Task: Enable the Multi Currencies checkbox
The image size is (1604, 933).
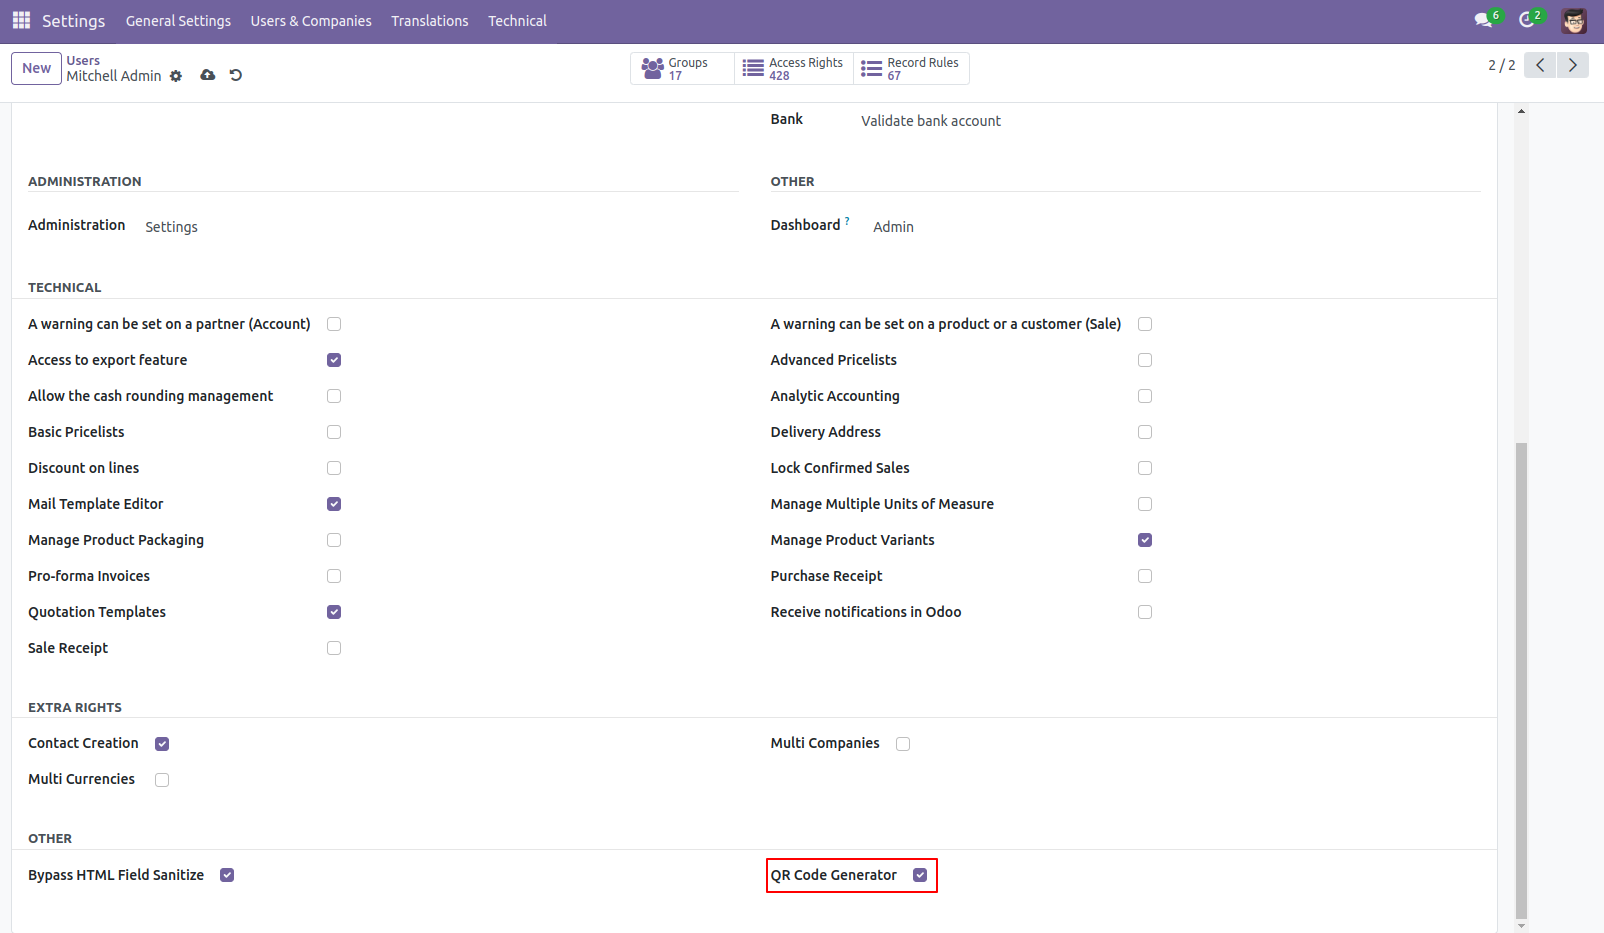Action: [162, 780]
